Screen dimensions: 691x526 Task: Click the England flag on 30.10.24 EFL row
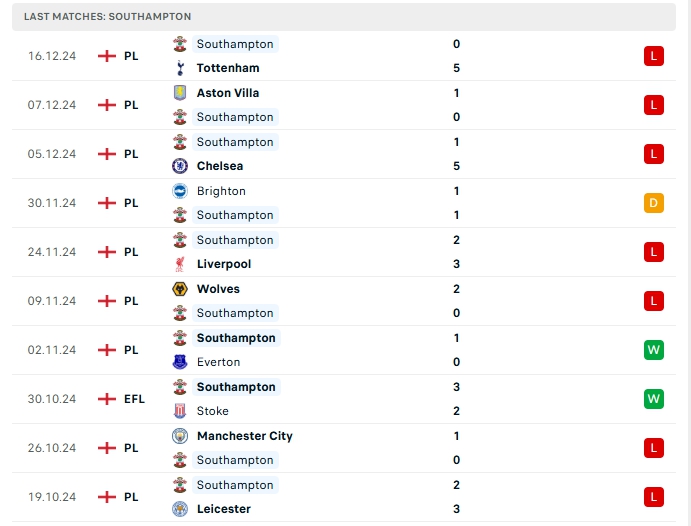[x=106, y=399]
